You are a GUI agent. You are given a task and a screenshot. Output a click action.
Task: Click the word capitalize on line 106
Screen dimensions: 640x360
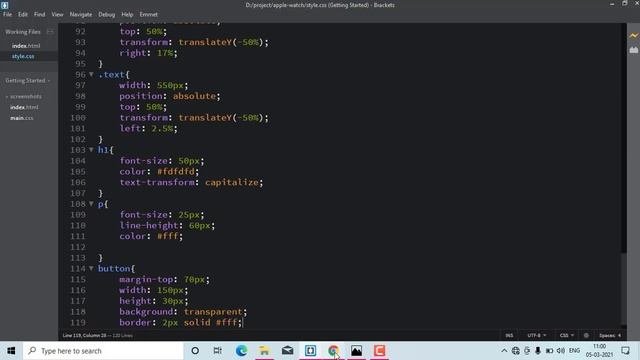[x=232, y=182]
